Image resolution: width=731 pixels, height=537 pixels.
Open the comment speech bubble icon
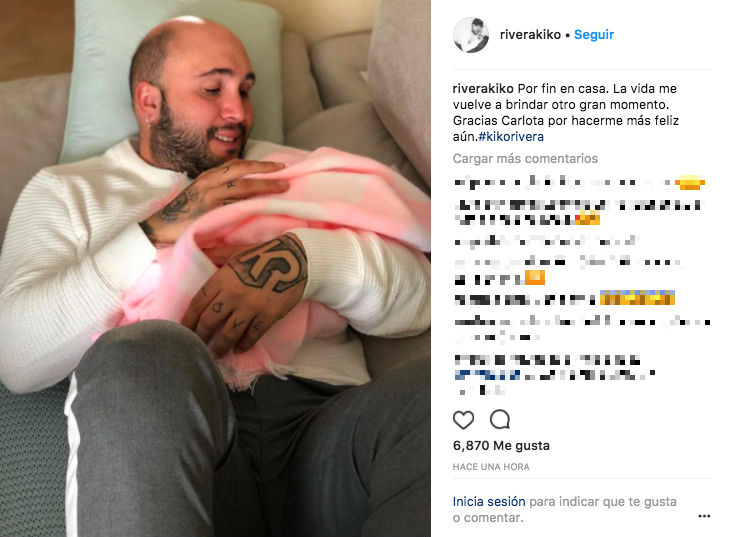500,420
